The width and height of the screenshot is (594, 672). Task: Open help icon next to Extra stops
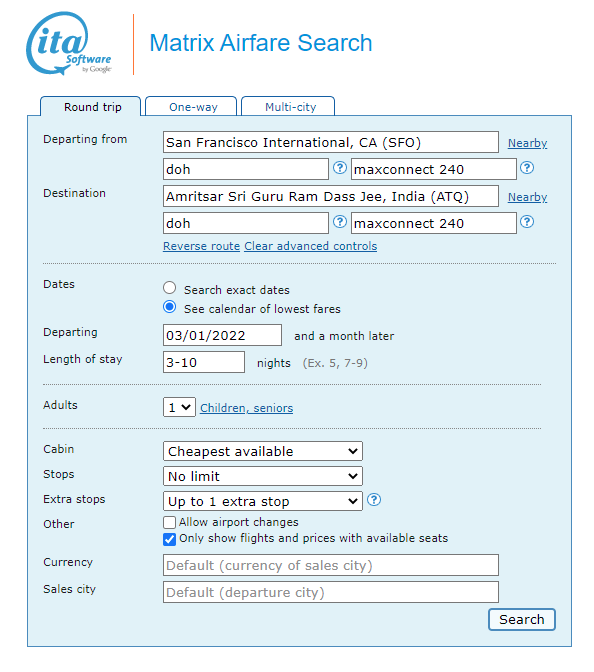pos(374,499)
